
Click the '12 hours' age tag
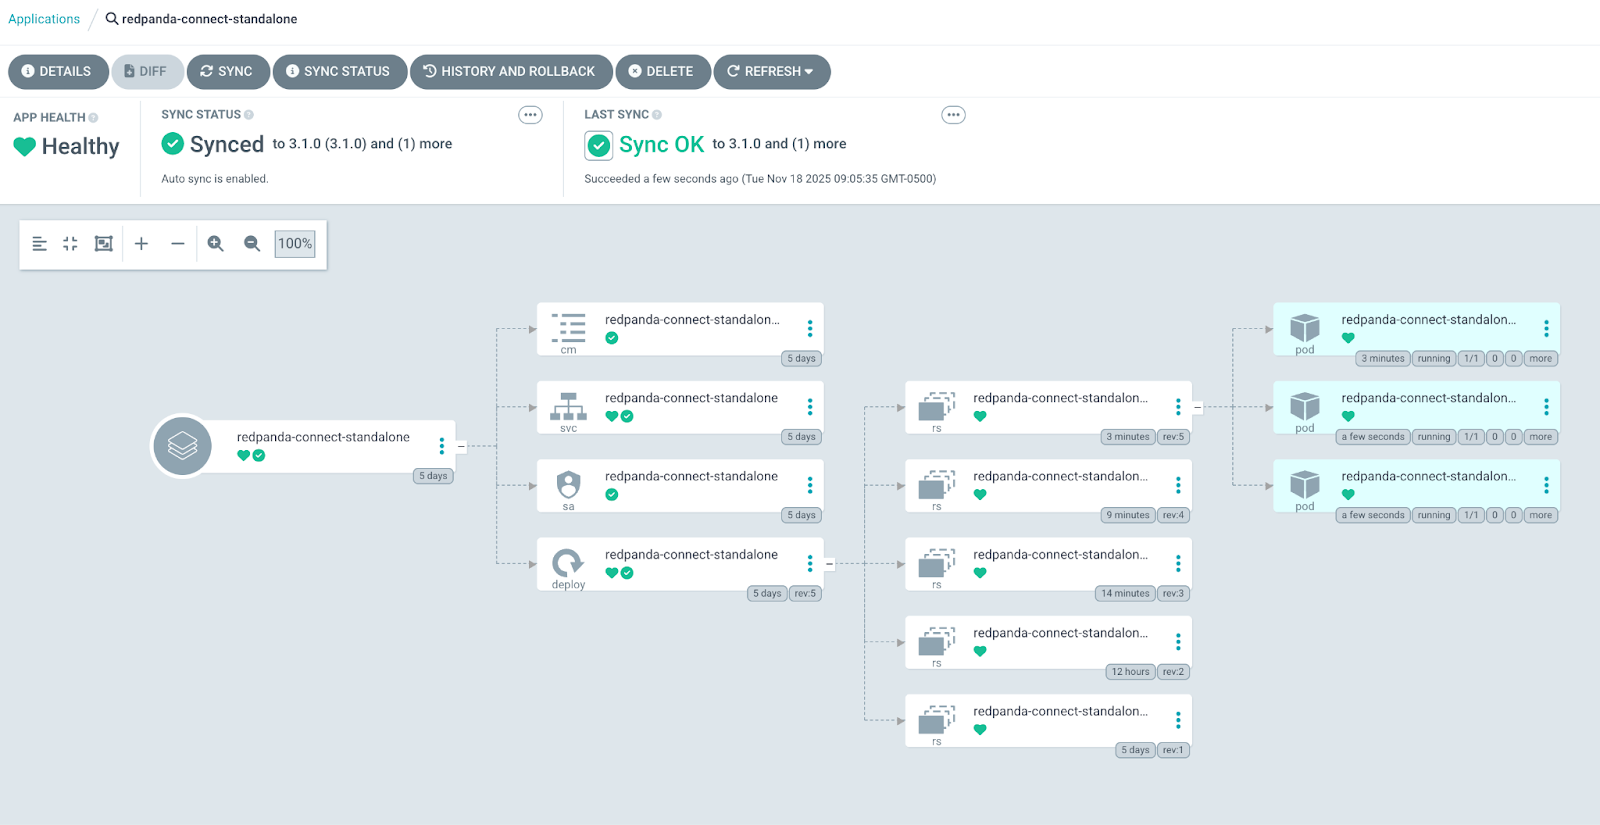[x=1130, y=672]
